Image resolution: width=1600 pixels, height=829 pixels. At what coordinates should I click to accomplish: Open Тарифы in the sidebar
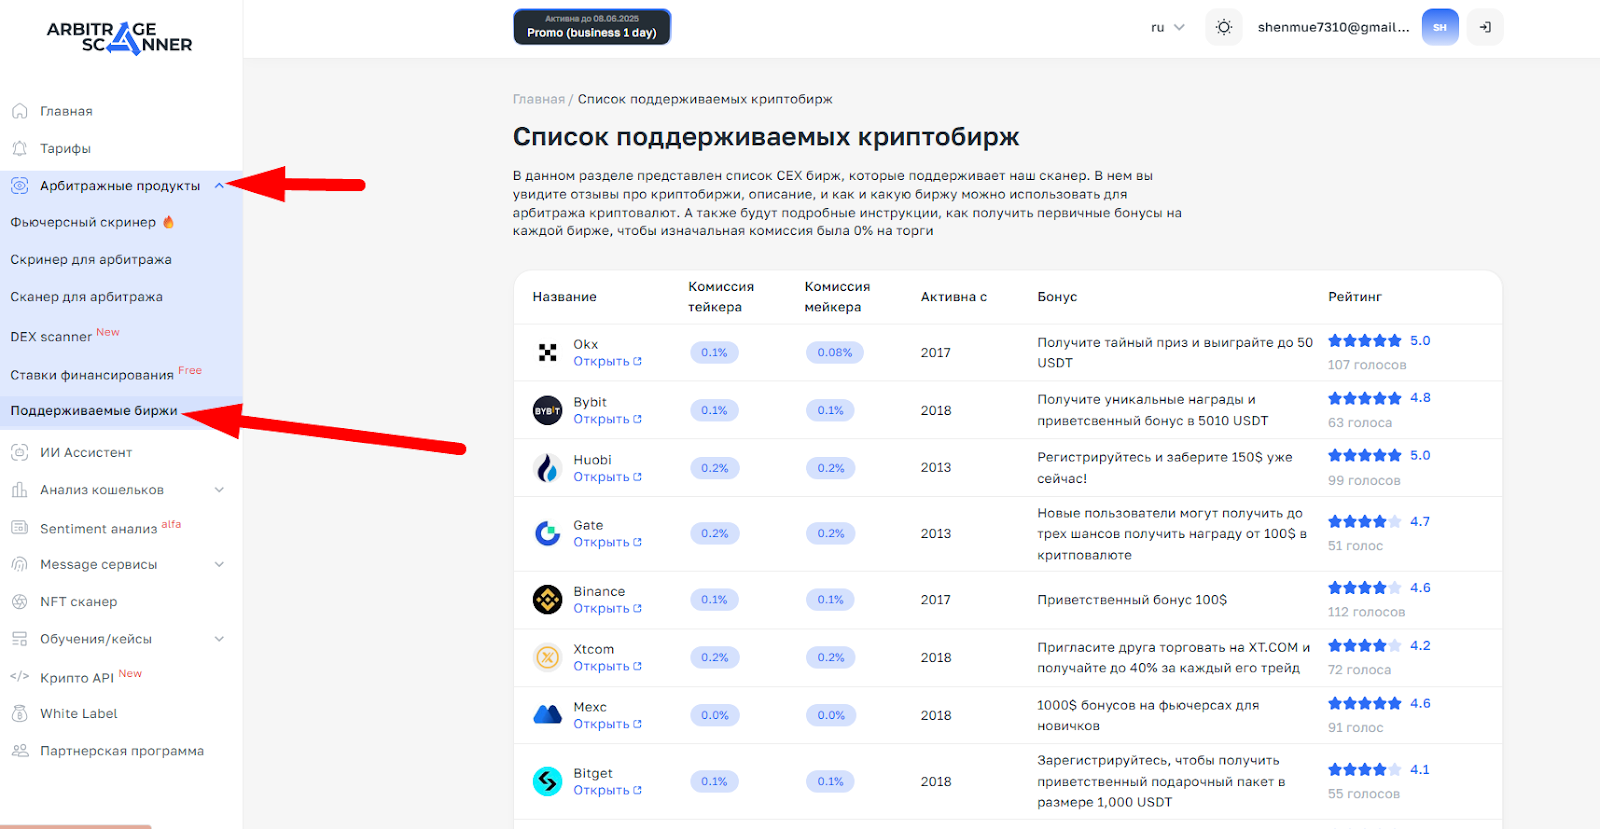(65, 149)
